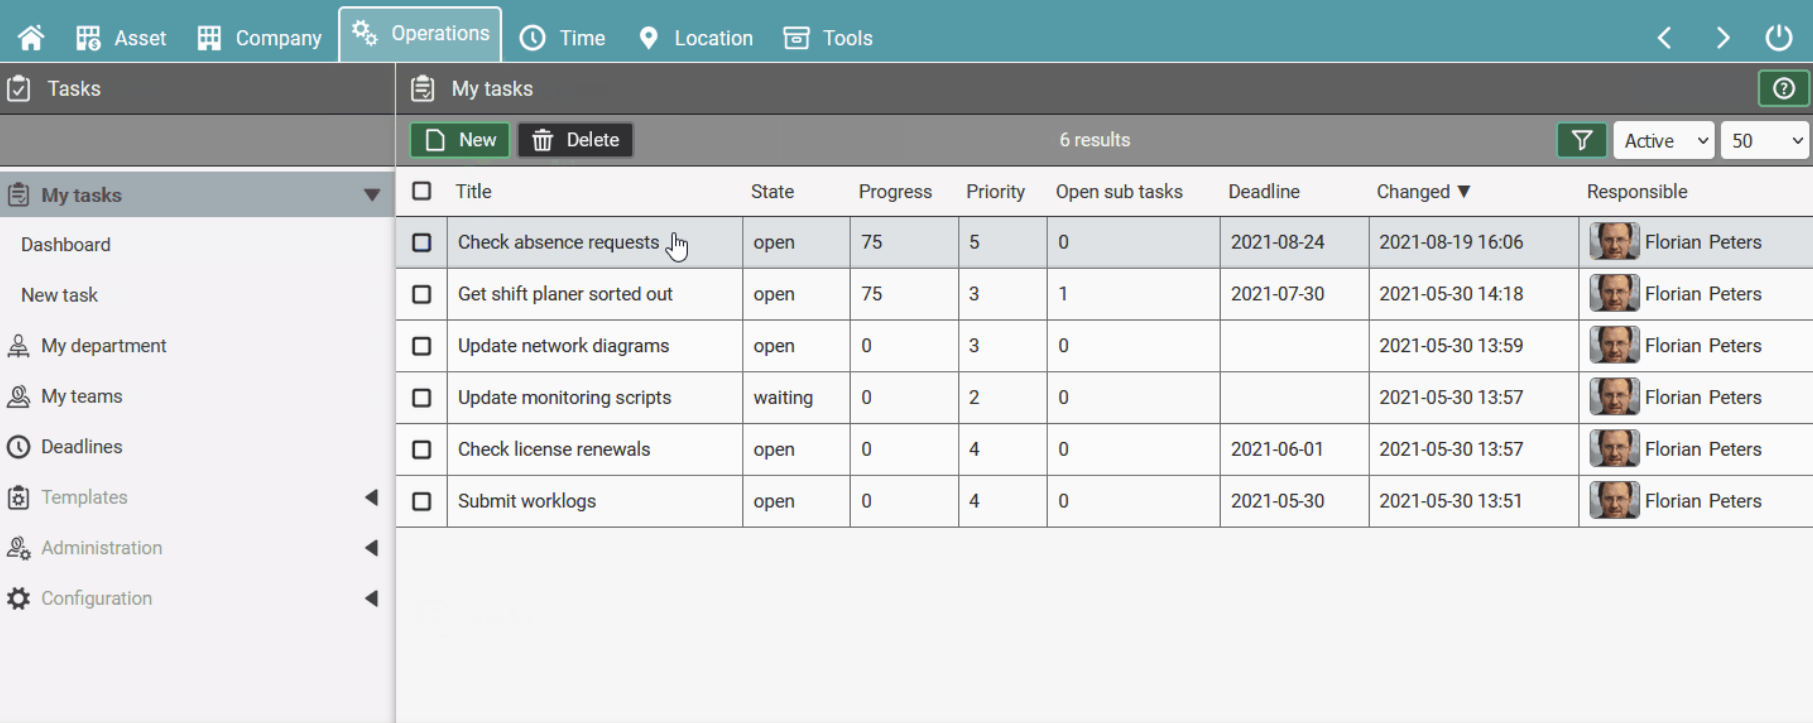Screen dimensions: 1813x723
Task: Open the Active status filter dropdown
Action: click(1664, 141)
